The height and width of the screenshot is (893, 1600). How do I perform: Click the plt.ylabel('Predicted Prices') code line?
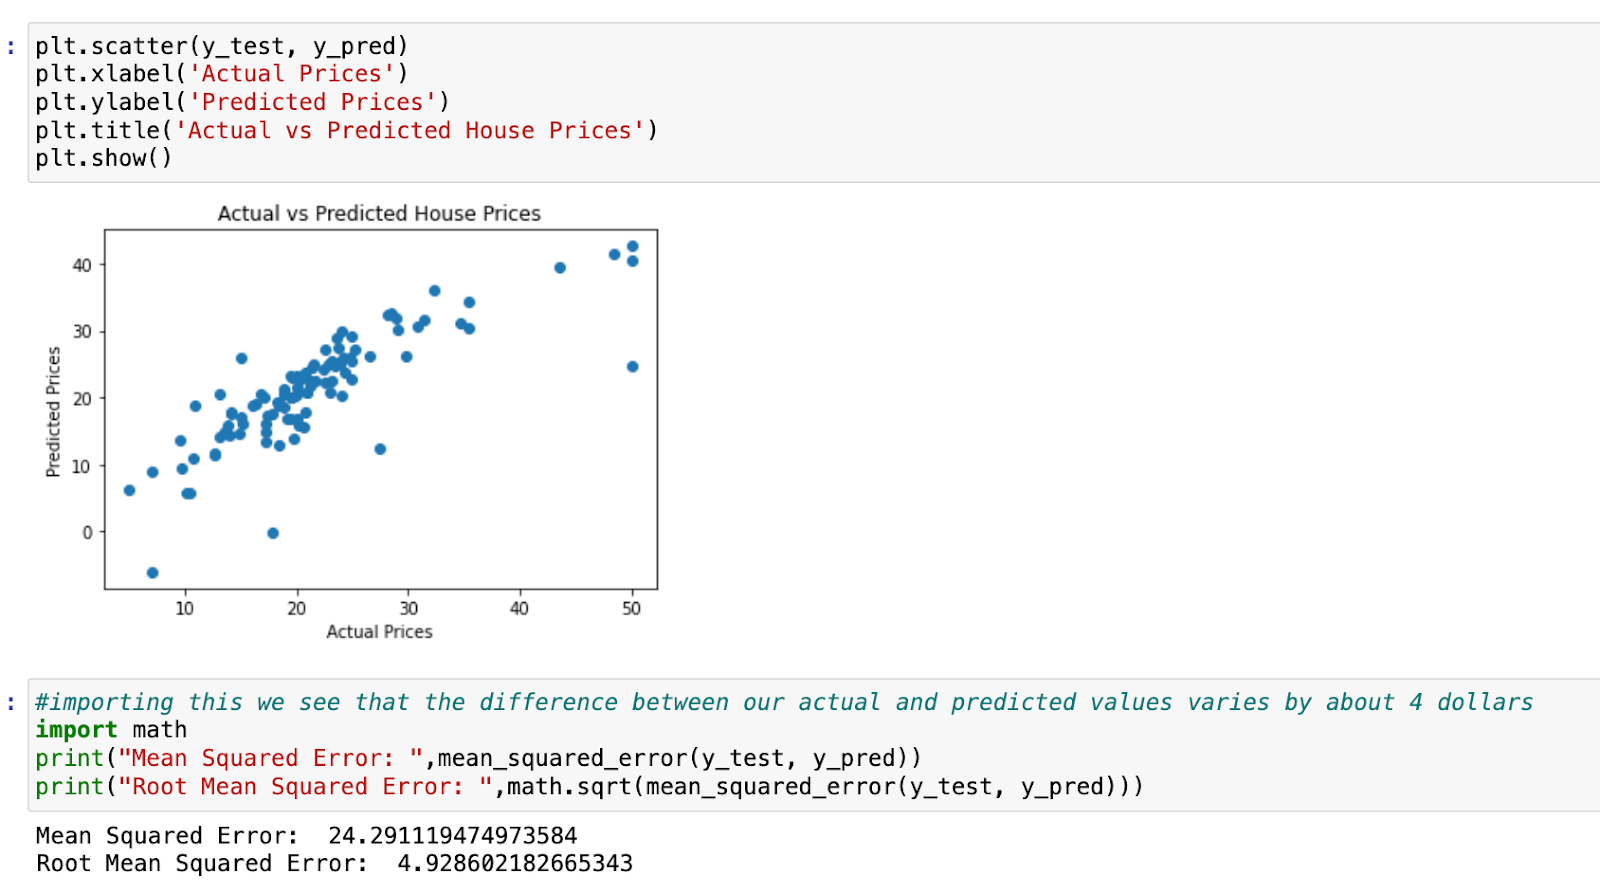pos(242,102)
